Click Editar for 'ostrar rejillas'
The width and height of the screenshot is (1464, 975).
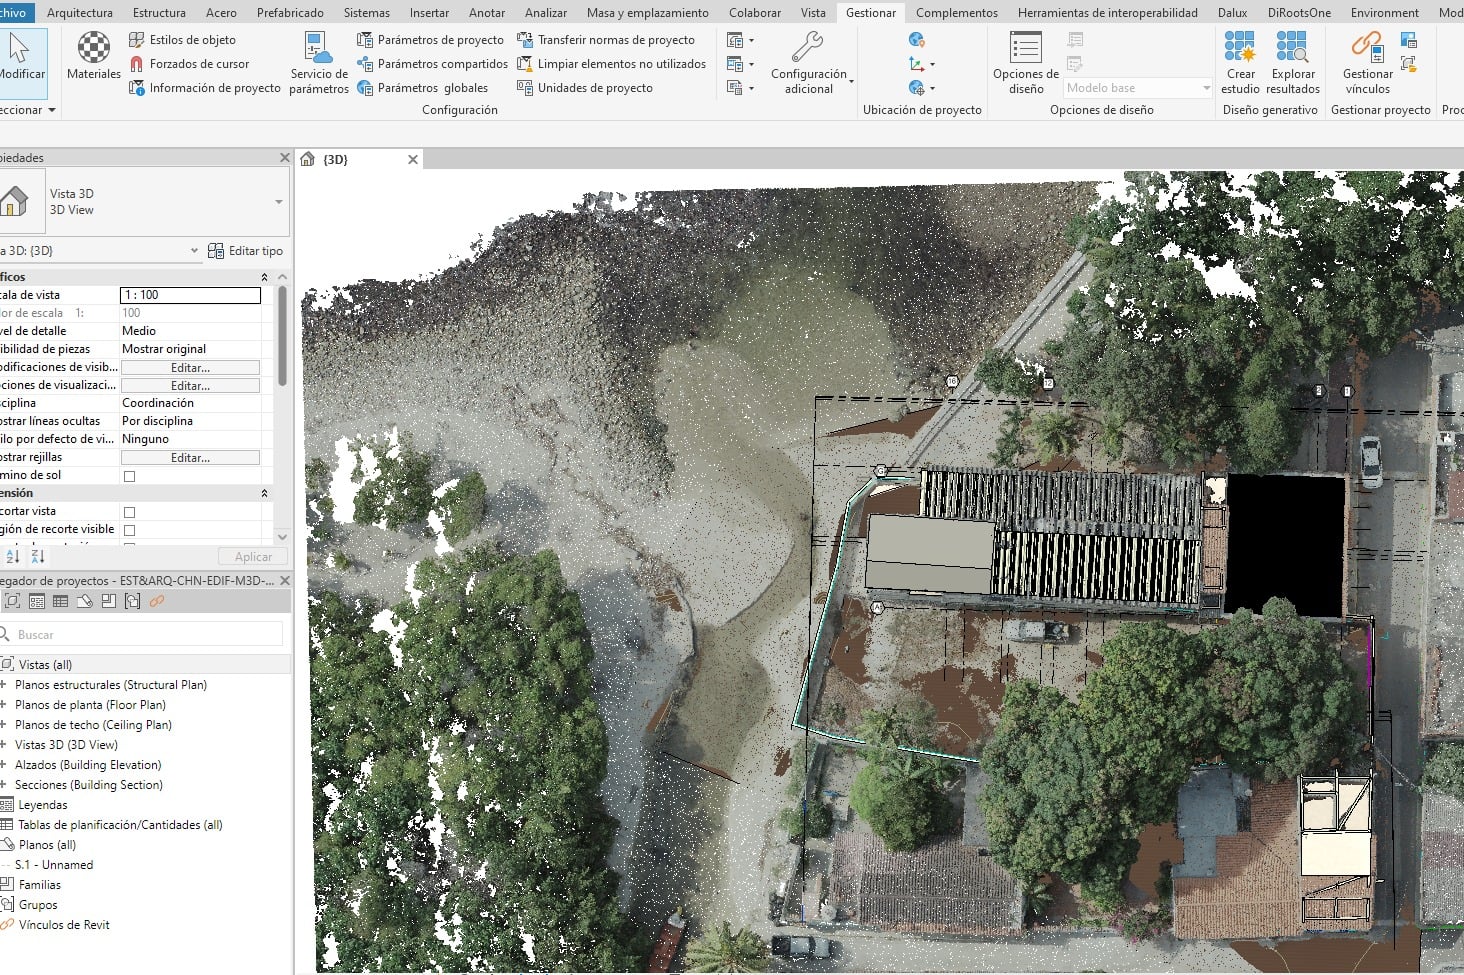pos(190,457)
